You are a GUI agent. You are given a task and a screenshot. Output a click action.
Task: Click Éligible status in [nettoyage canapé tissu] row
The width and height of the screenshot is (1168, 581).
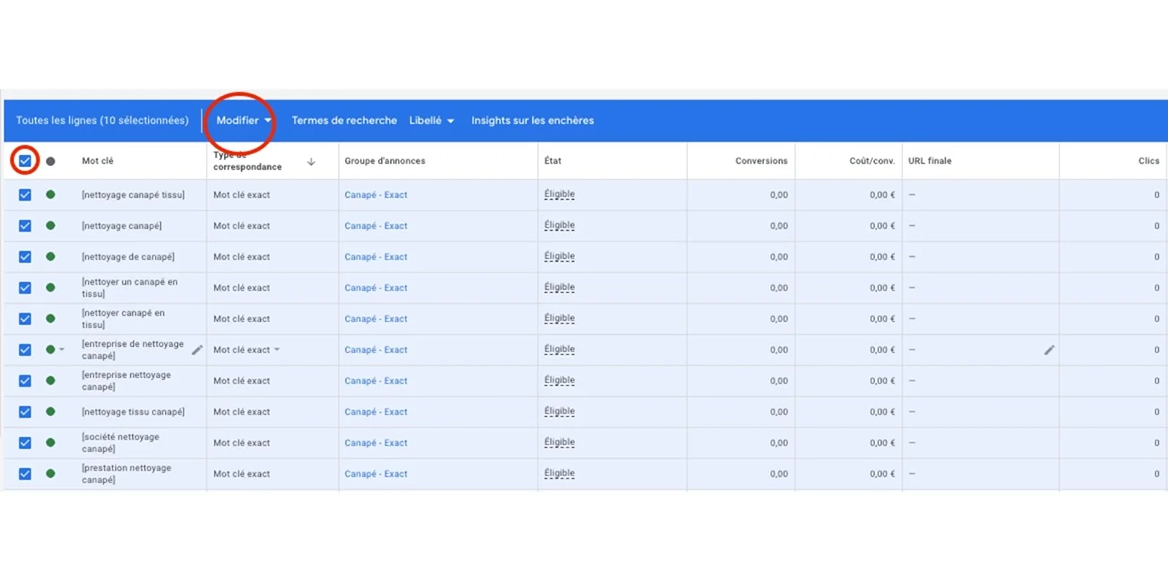coord(559,194)
